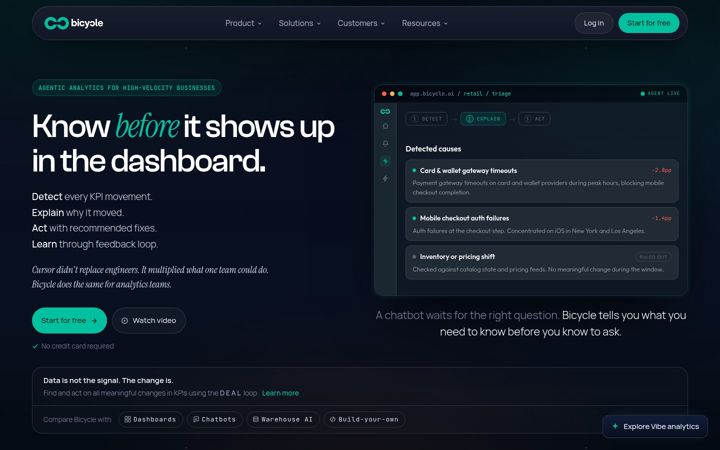
Task: Compare Bicycle with Warehouse AI
Action: click(282, 419)
